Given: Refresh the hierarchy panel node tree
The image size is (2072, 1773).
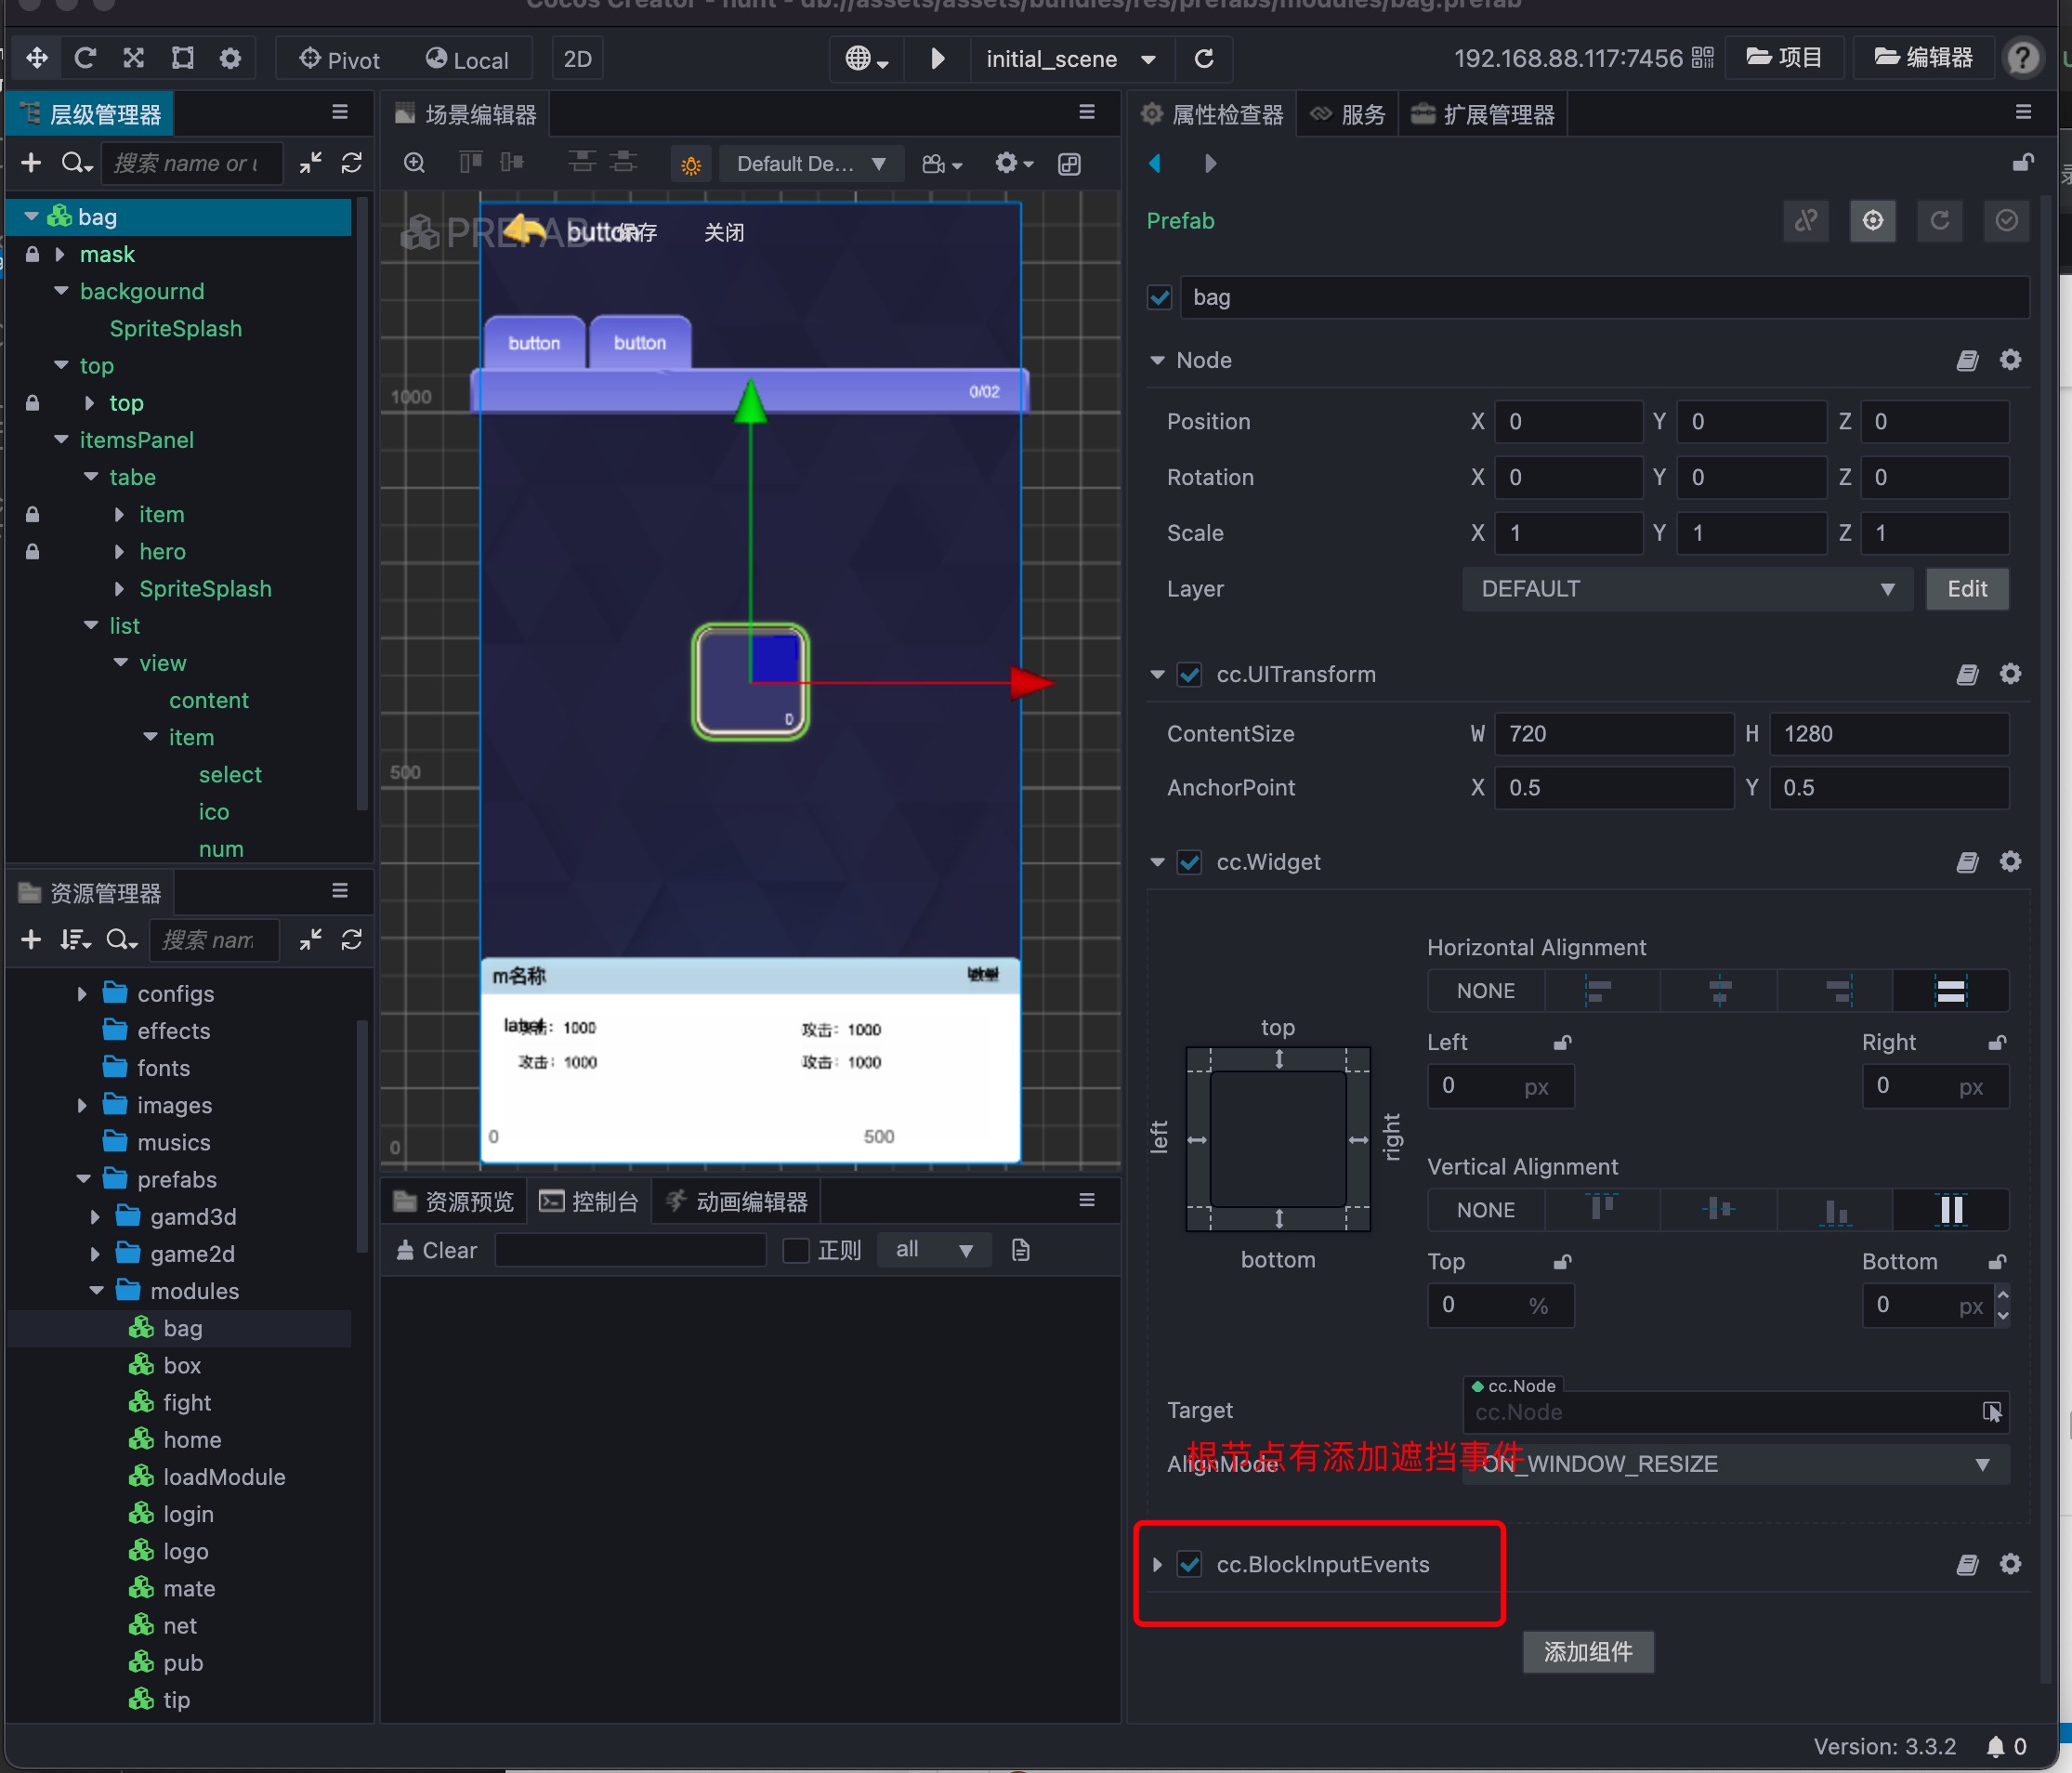Looking at the screenshot, I should pyautogui.click(x=351, y=163).
